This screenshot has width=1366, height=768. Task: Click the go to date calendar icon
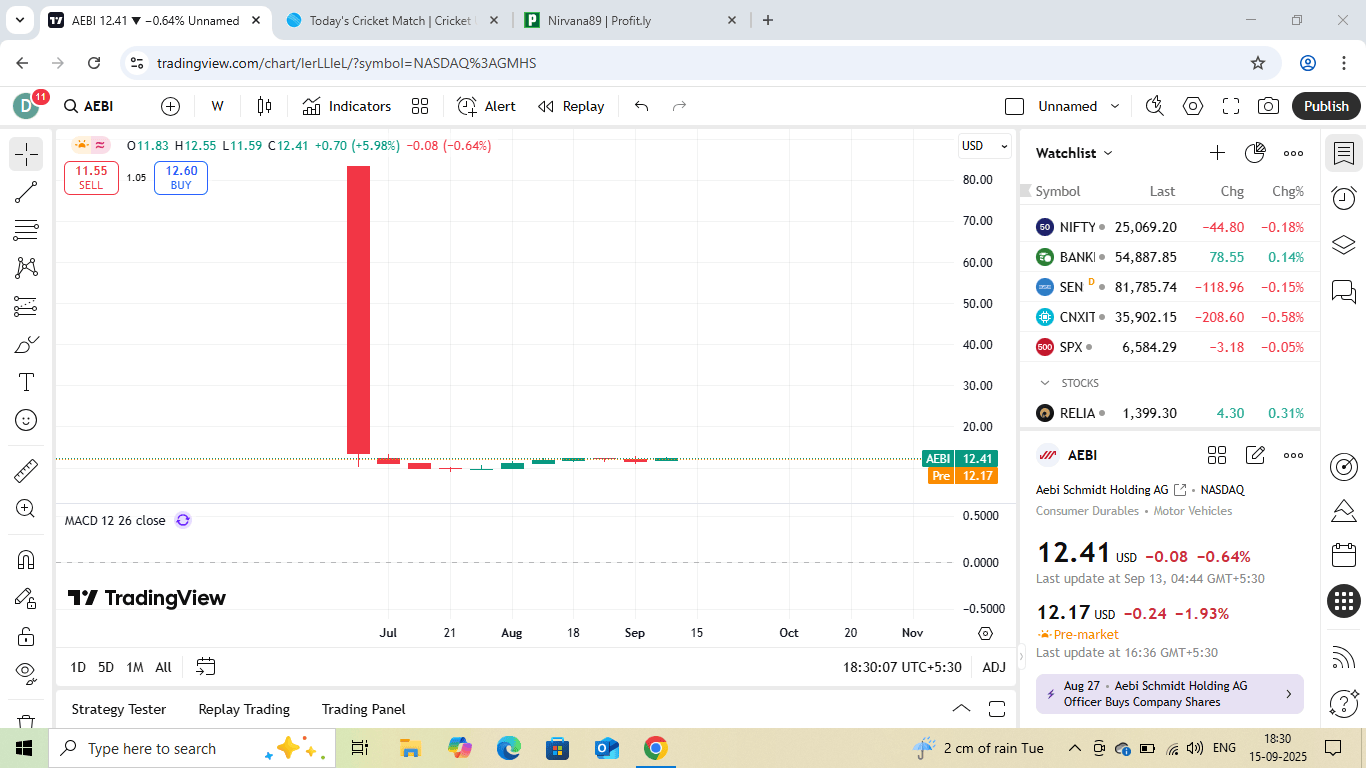coord(206,667)
